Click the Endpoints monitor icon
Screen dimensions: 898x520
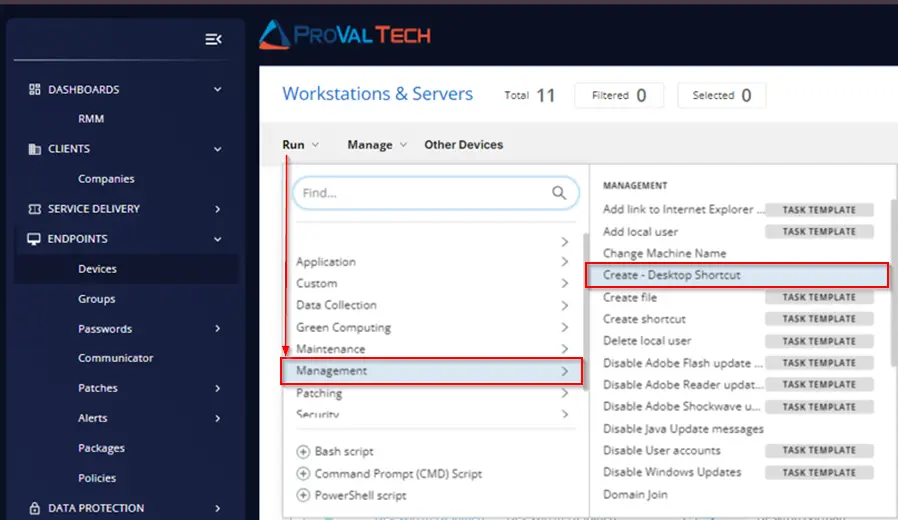pos(34,239)
